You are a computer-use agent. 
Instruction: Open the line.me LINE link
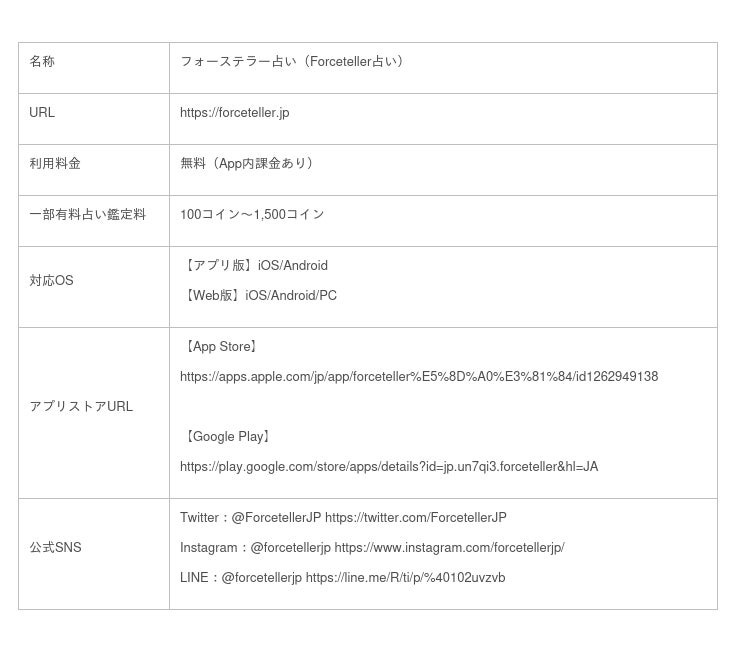[405, 578]
